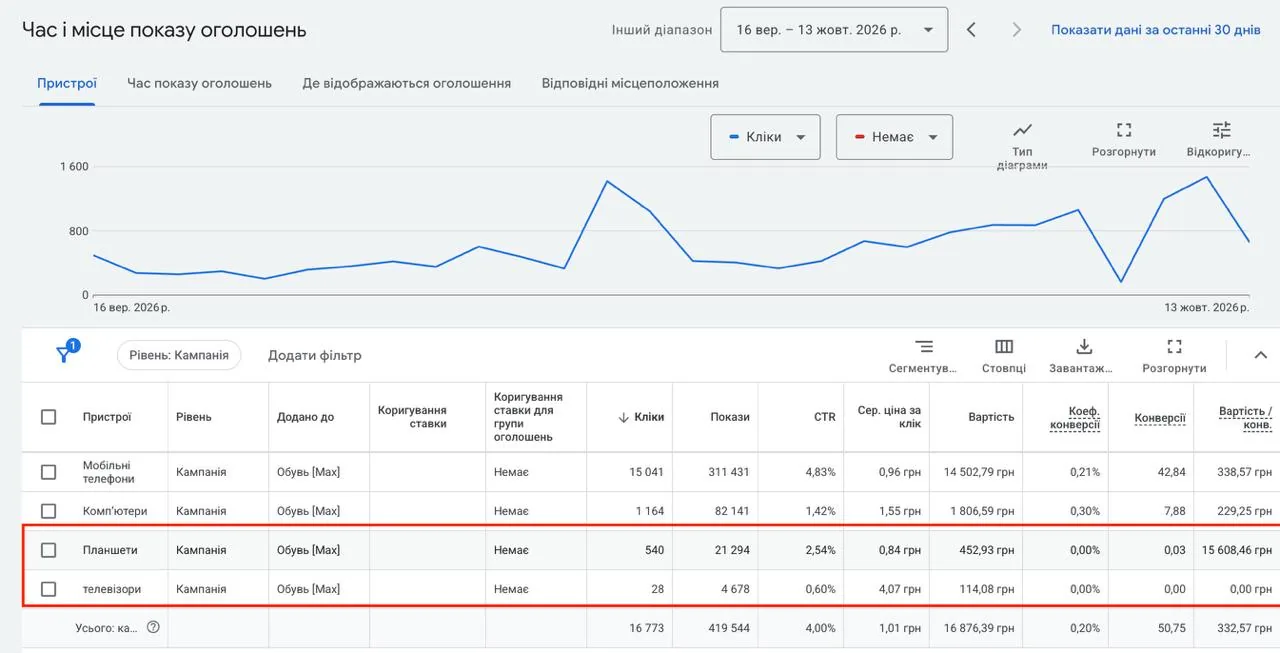Open Де відображаються оголошення tab
This screenshot has width=1280, height=653.
407,84
